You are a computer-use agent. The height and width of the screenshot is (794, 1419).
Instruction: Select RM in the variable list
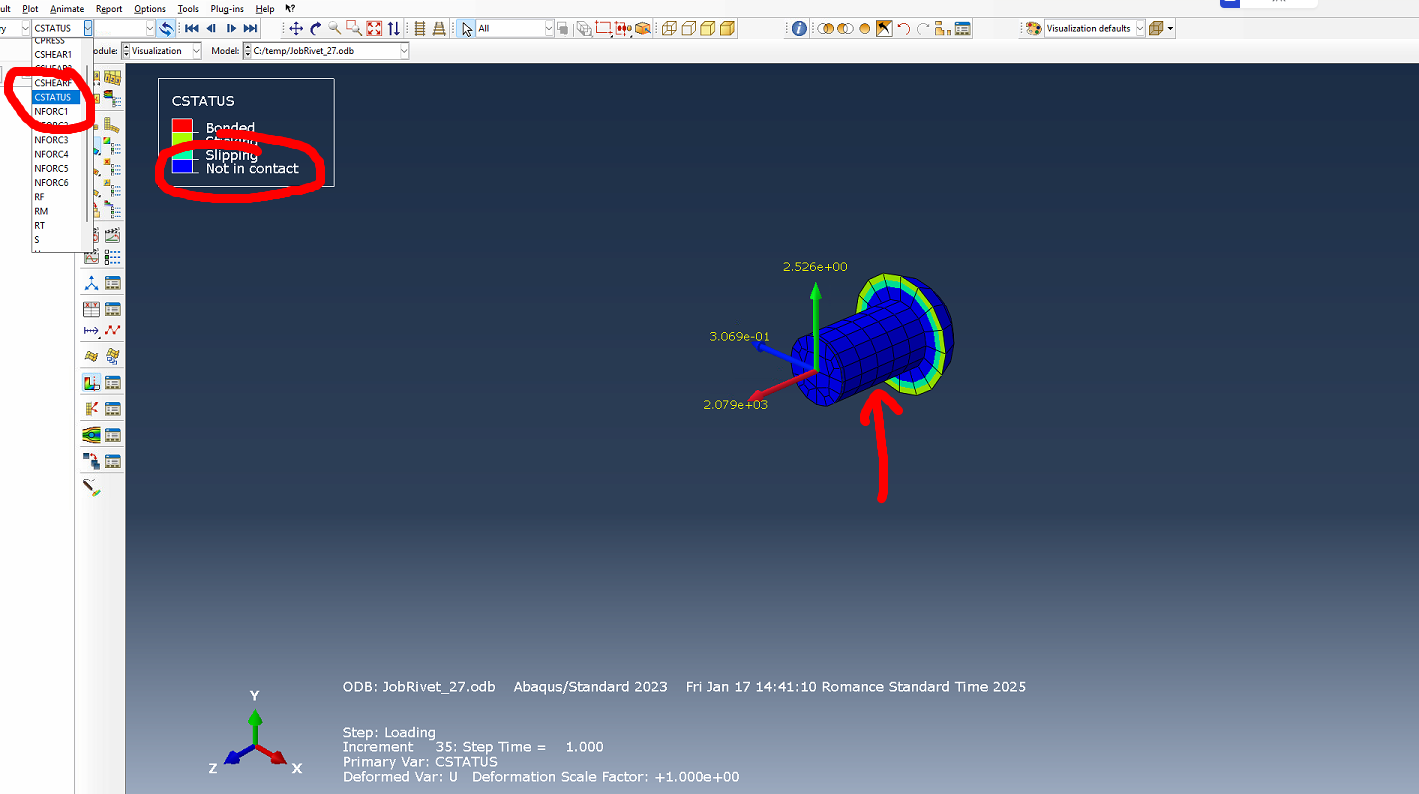pos(41,211)
